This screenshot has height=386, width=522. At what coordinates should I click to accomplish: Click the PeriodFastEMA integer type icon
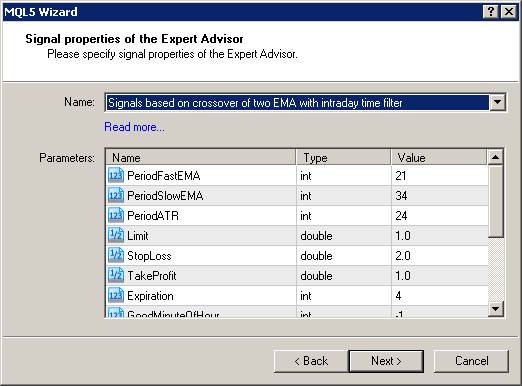tap(116, 175)
